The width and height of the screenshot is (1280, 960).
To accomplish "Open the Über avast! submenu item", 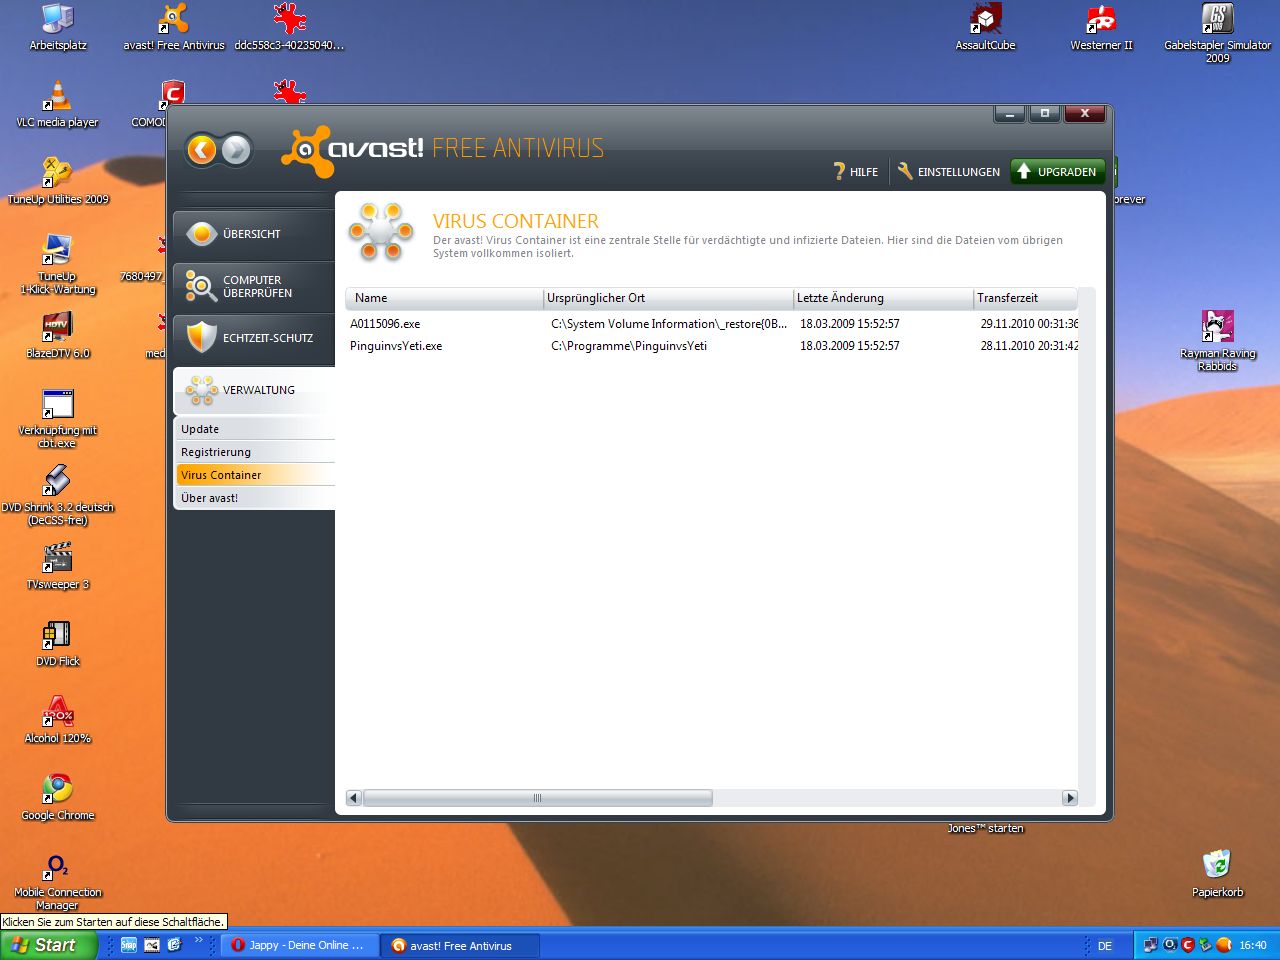I will coord(256,498).
